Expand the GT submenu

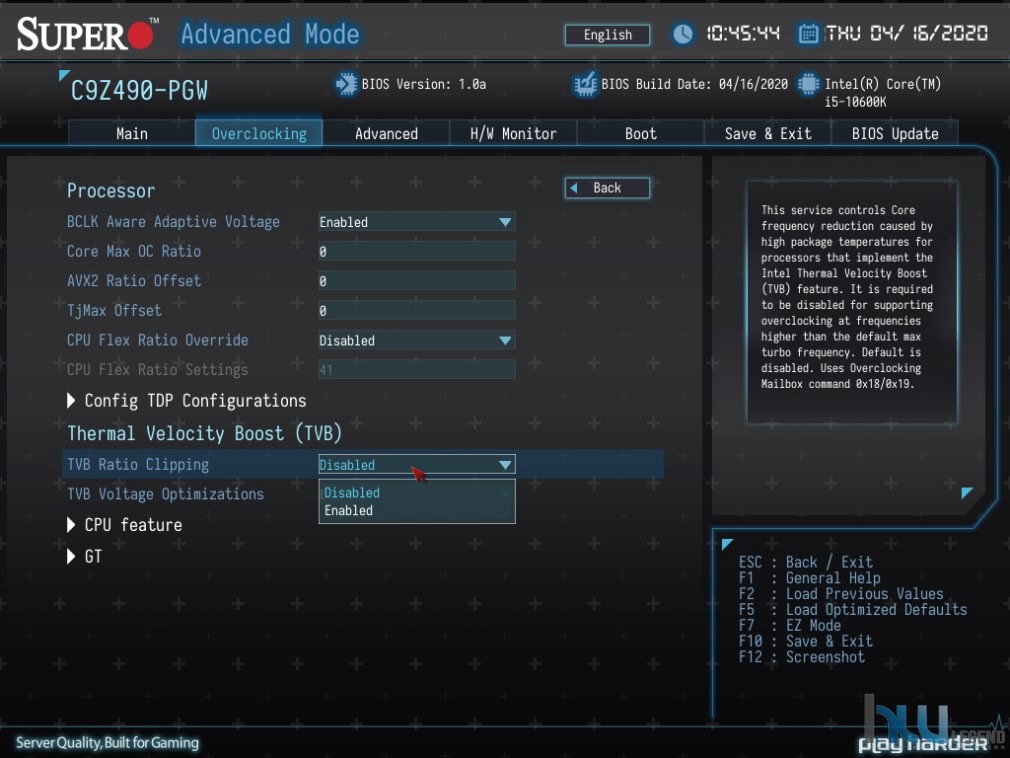coord(84,556)
